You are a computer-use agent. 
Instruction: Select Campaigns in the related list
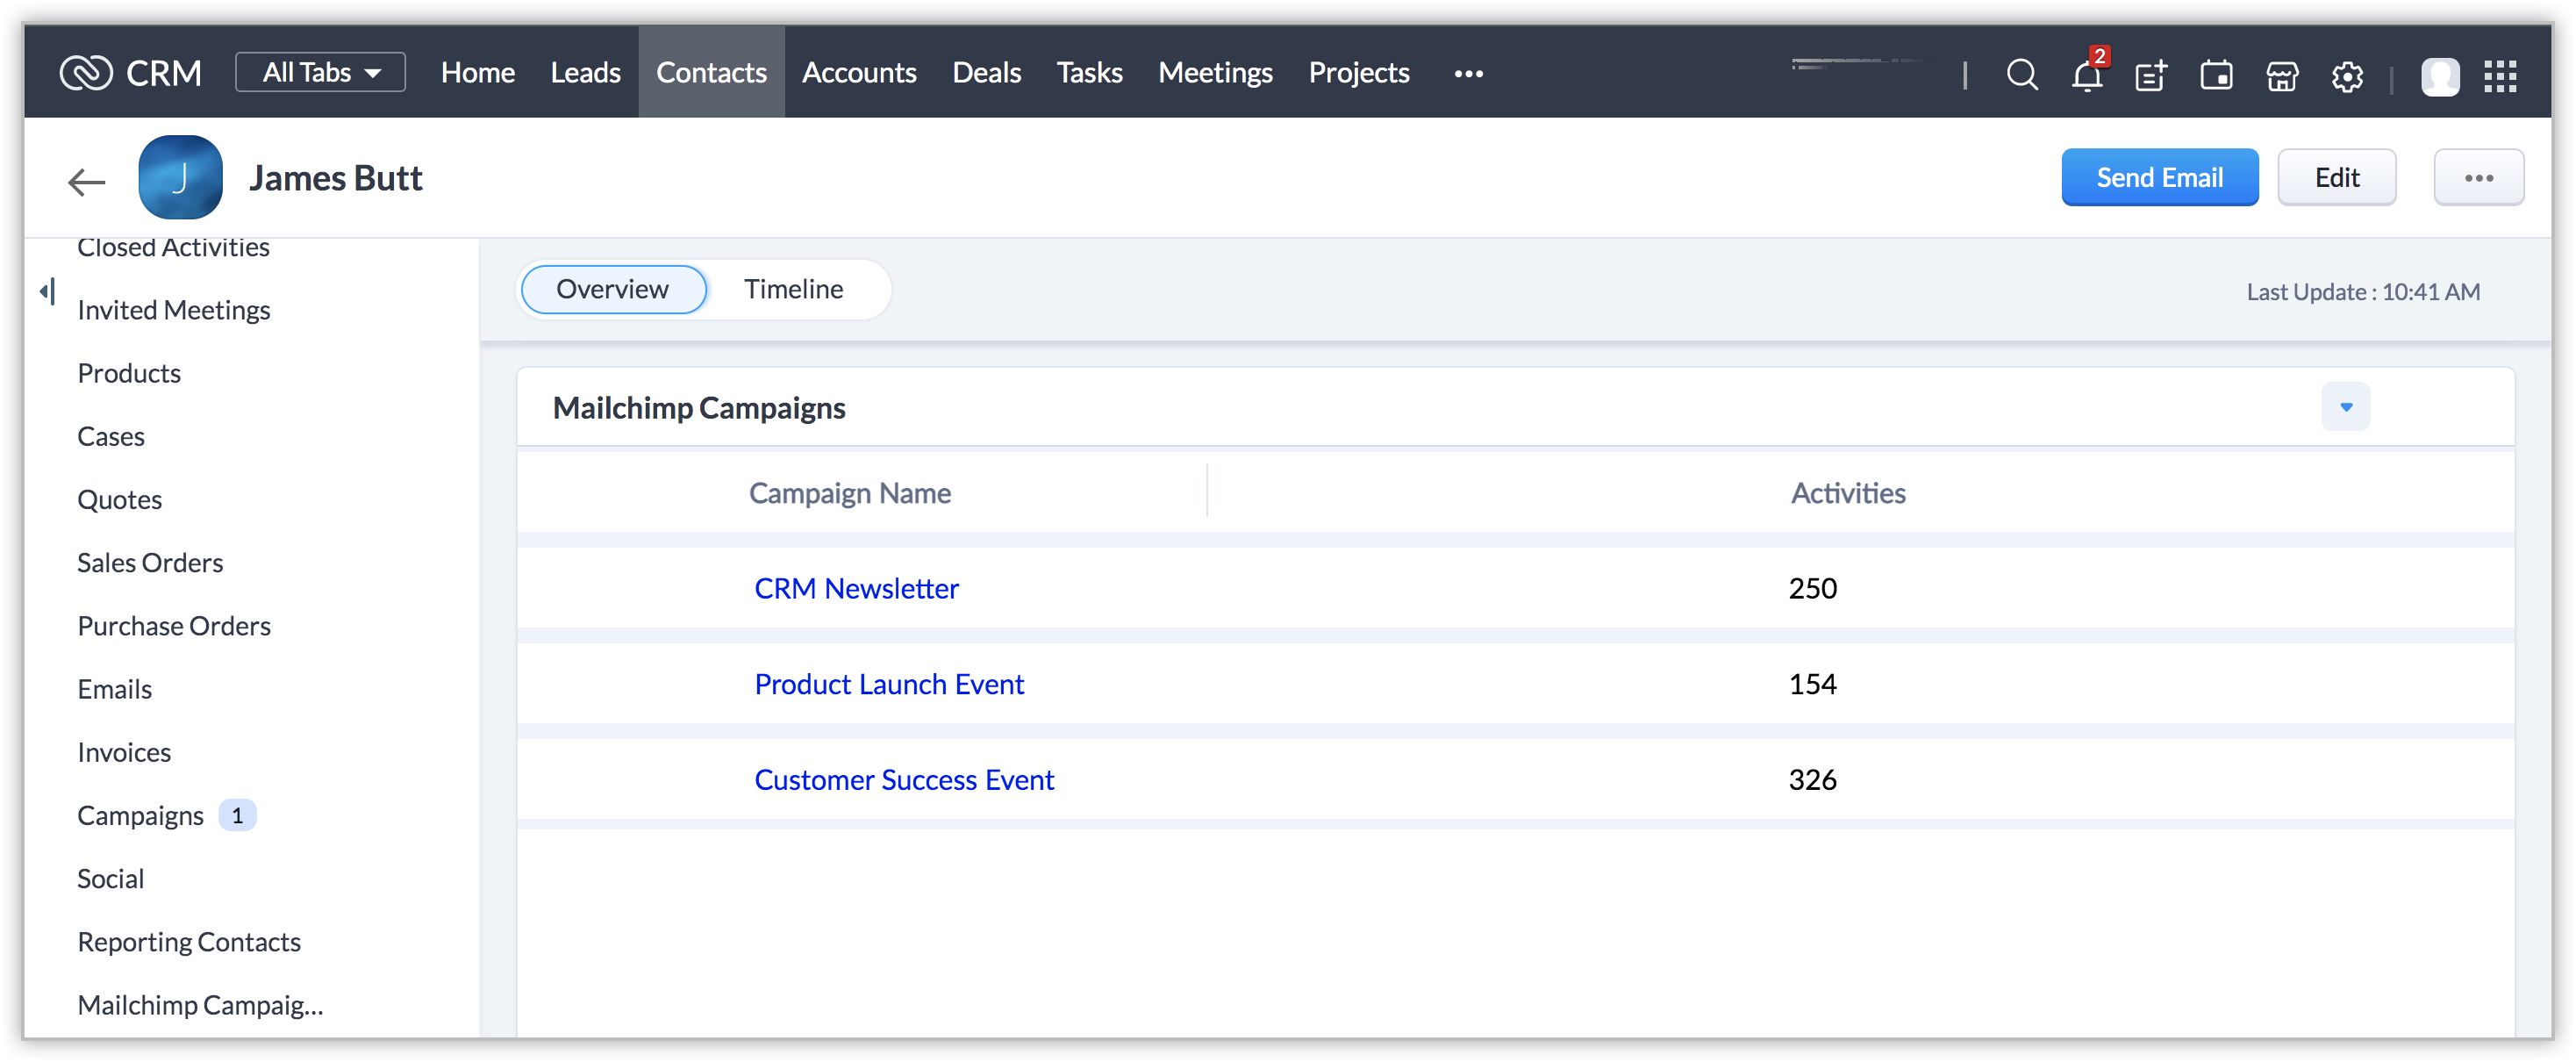141,816
